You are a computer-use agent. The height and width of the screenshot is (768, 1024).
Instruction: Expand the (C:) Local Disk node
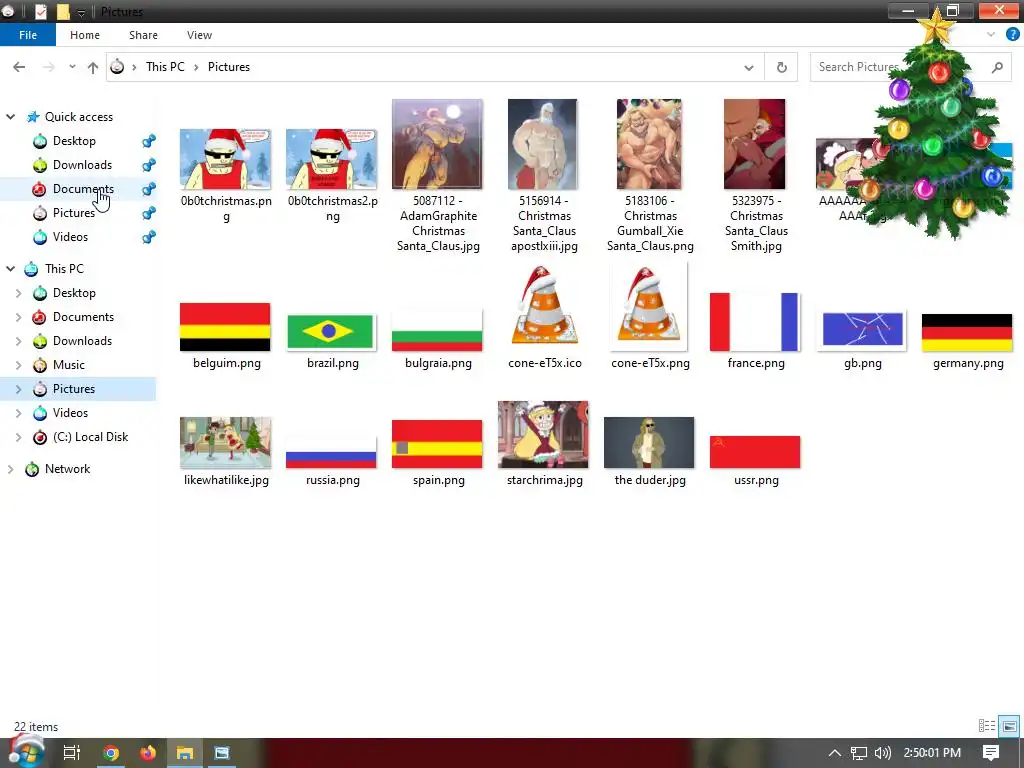point(18,437)
